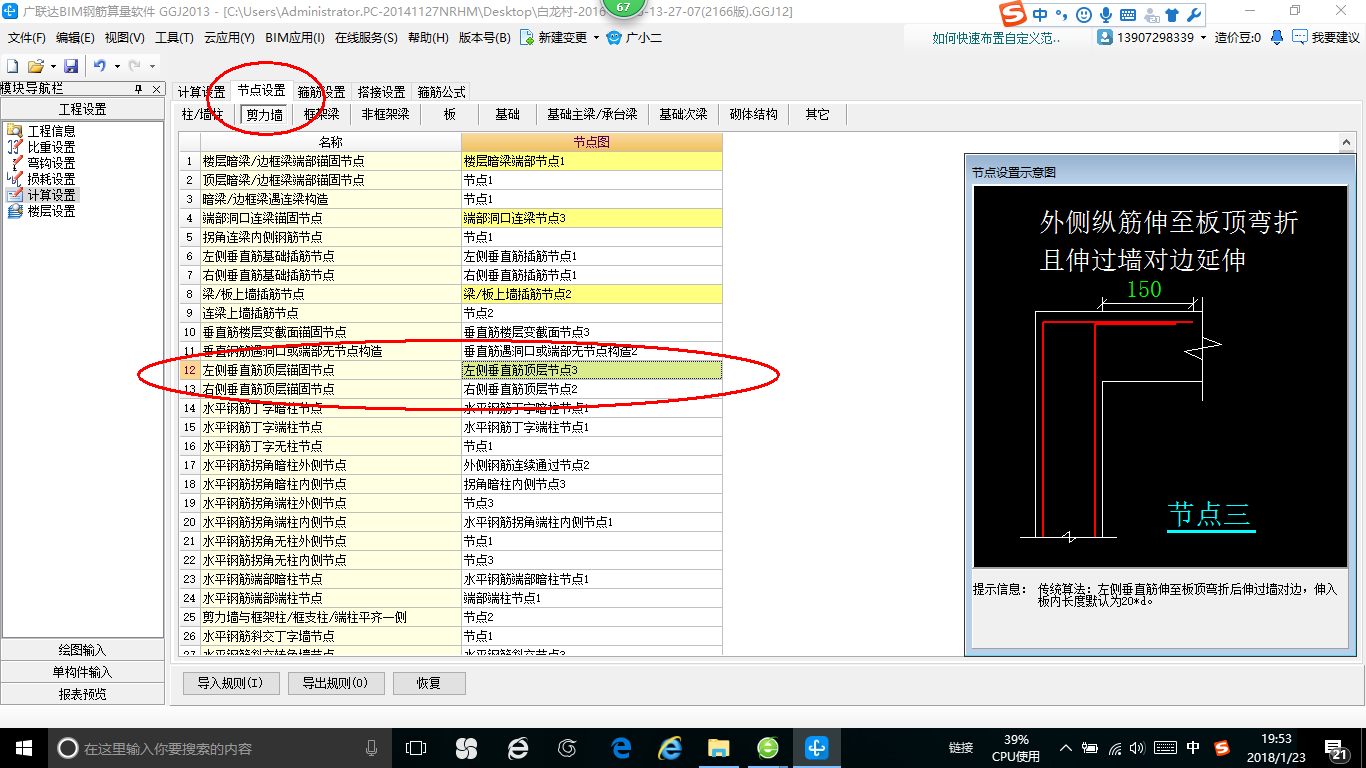Open the 如何快速布置自定义范.. link
The height and width of the screenshot is (768, 1366).
[x=996, y=38]
